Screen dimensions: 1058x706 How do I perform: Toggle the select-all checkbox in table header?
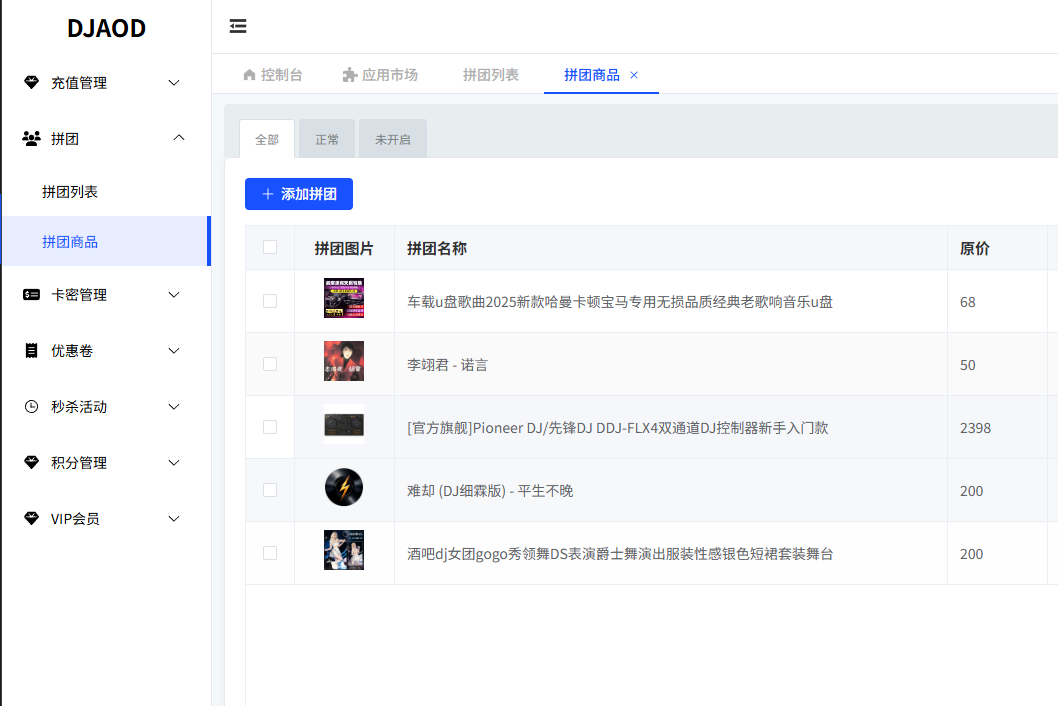(x=269, y=247)
